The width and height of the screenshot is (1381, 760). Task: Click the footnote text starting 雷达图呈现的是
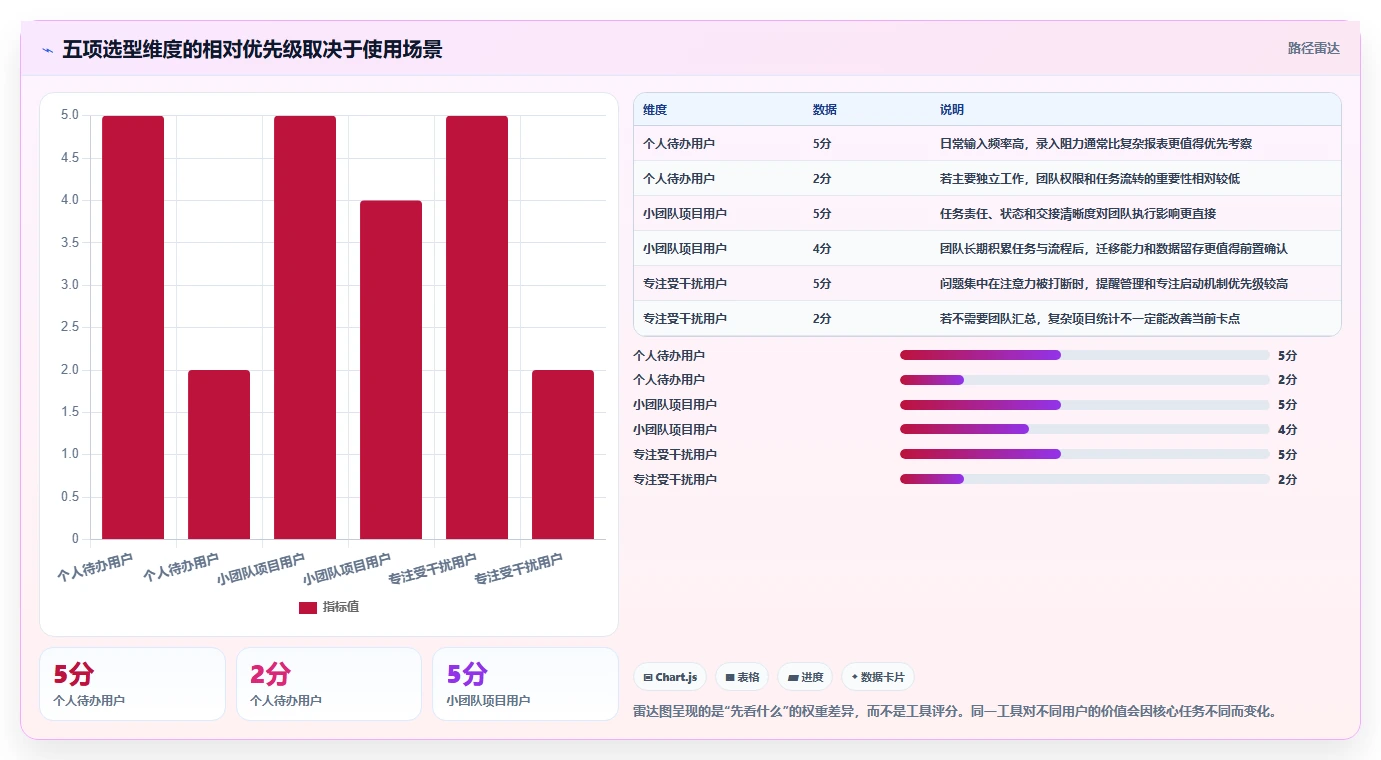pyautogui.click(x=955, y=712)
